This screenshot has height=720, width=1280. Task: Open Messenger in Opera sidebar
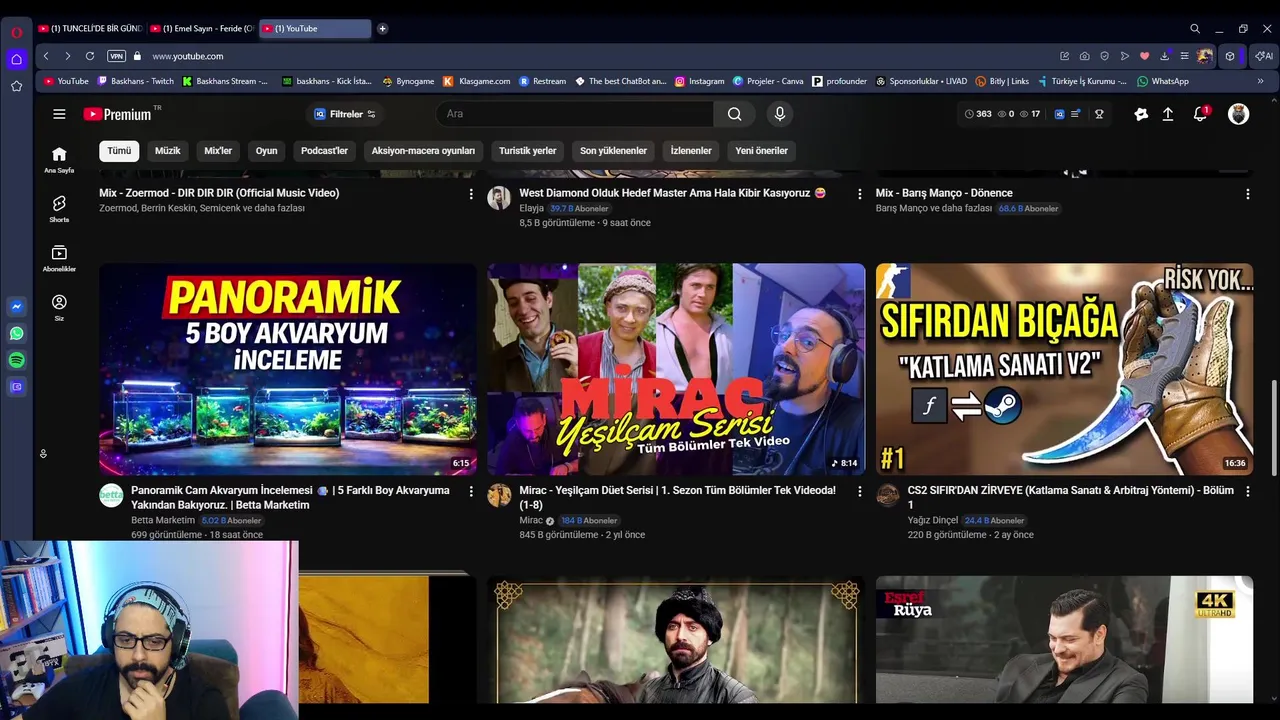(16, 307)
